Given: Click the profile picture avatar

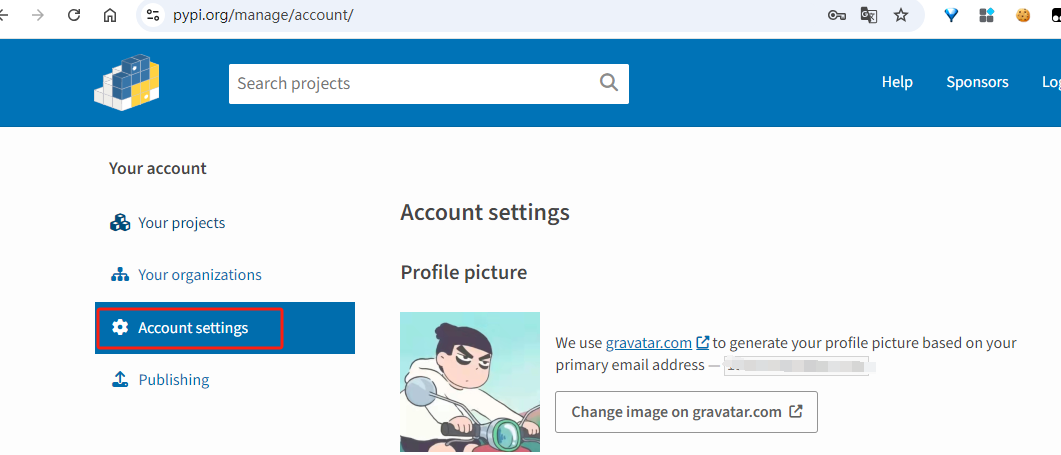Looking at the screenshot, I should pyautogui.click(x=470, y=383).
